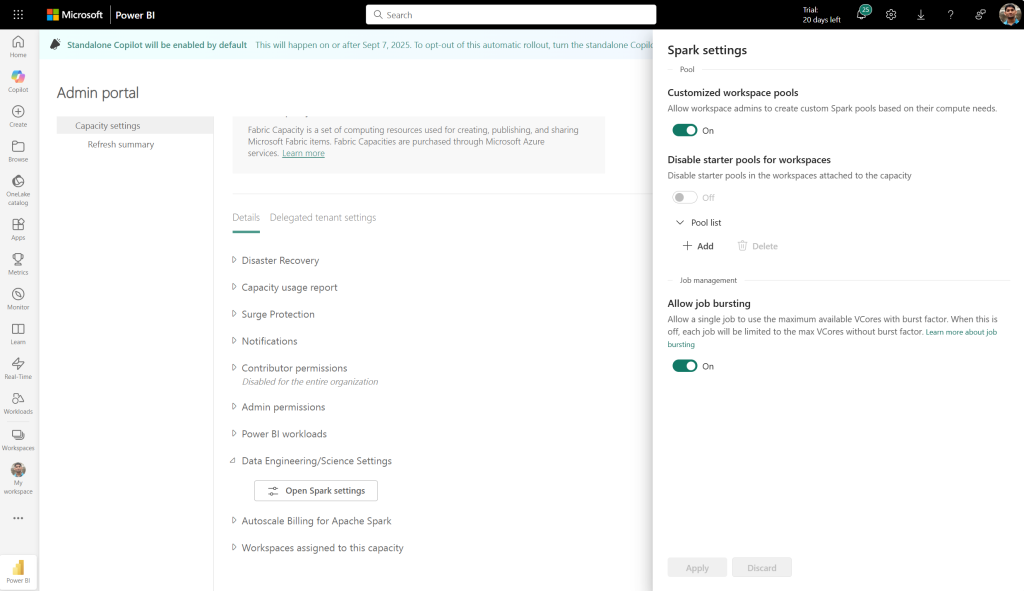Open the OneLake catalog in sidebar
The width and height of the screenshot is (1024, 591).
(x=18, y=186)
